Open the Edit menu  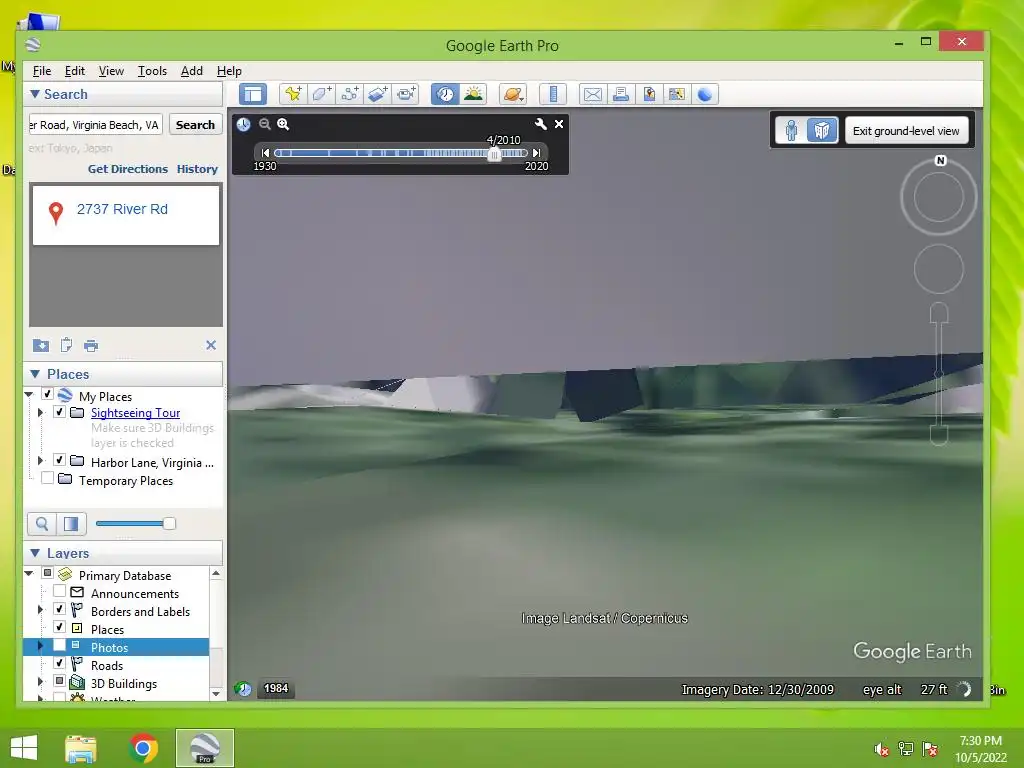pyautogui.click(x=74, y=71)
